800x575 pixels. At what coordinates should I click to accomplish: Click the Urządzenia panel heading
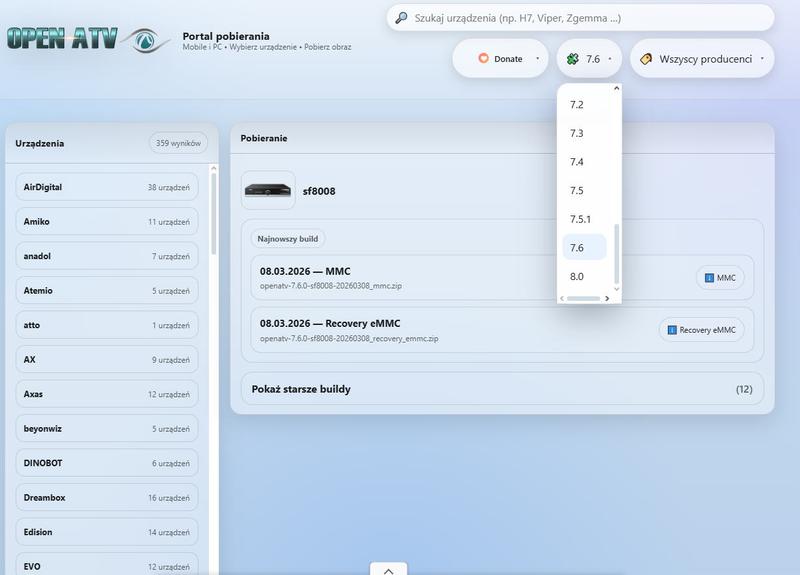tap(40, 143)
